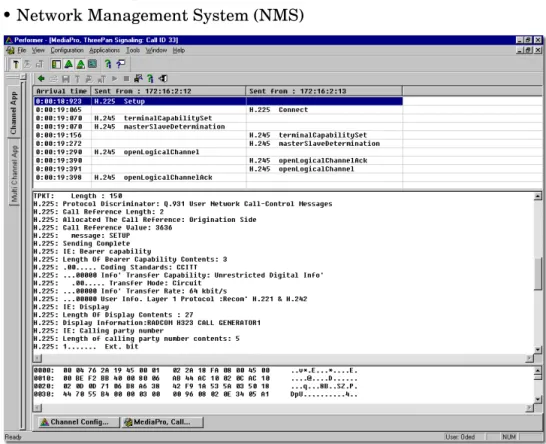The height and width of the screenshot is (444, 546).
Task: Click the hex pane horizontal scroll right arrow
Action: pos(529,407)
